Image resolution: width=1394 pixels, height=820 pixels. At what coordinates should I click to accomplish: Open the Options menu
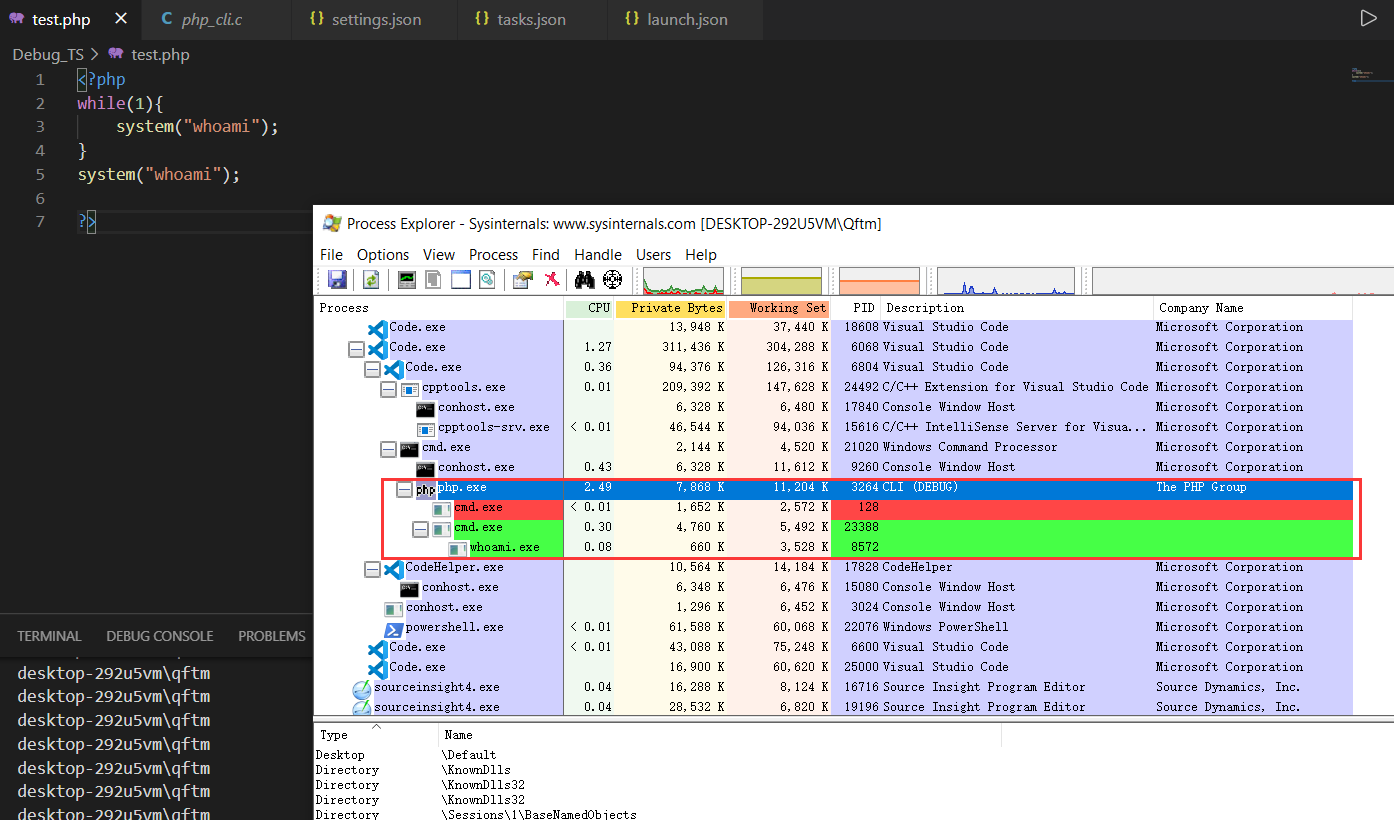tap(383, 255)
